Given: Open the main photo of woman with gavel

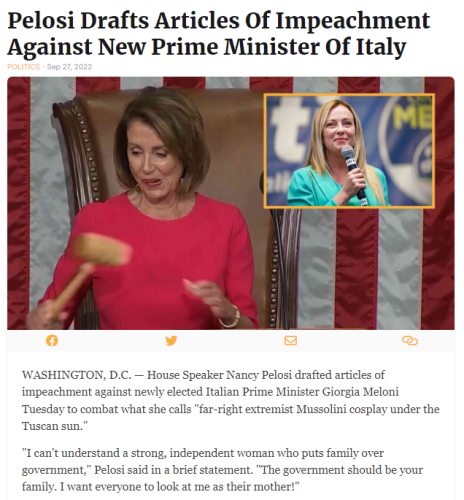Looking at the screenshot, I should pyautogui.click(x=231, y=203).
